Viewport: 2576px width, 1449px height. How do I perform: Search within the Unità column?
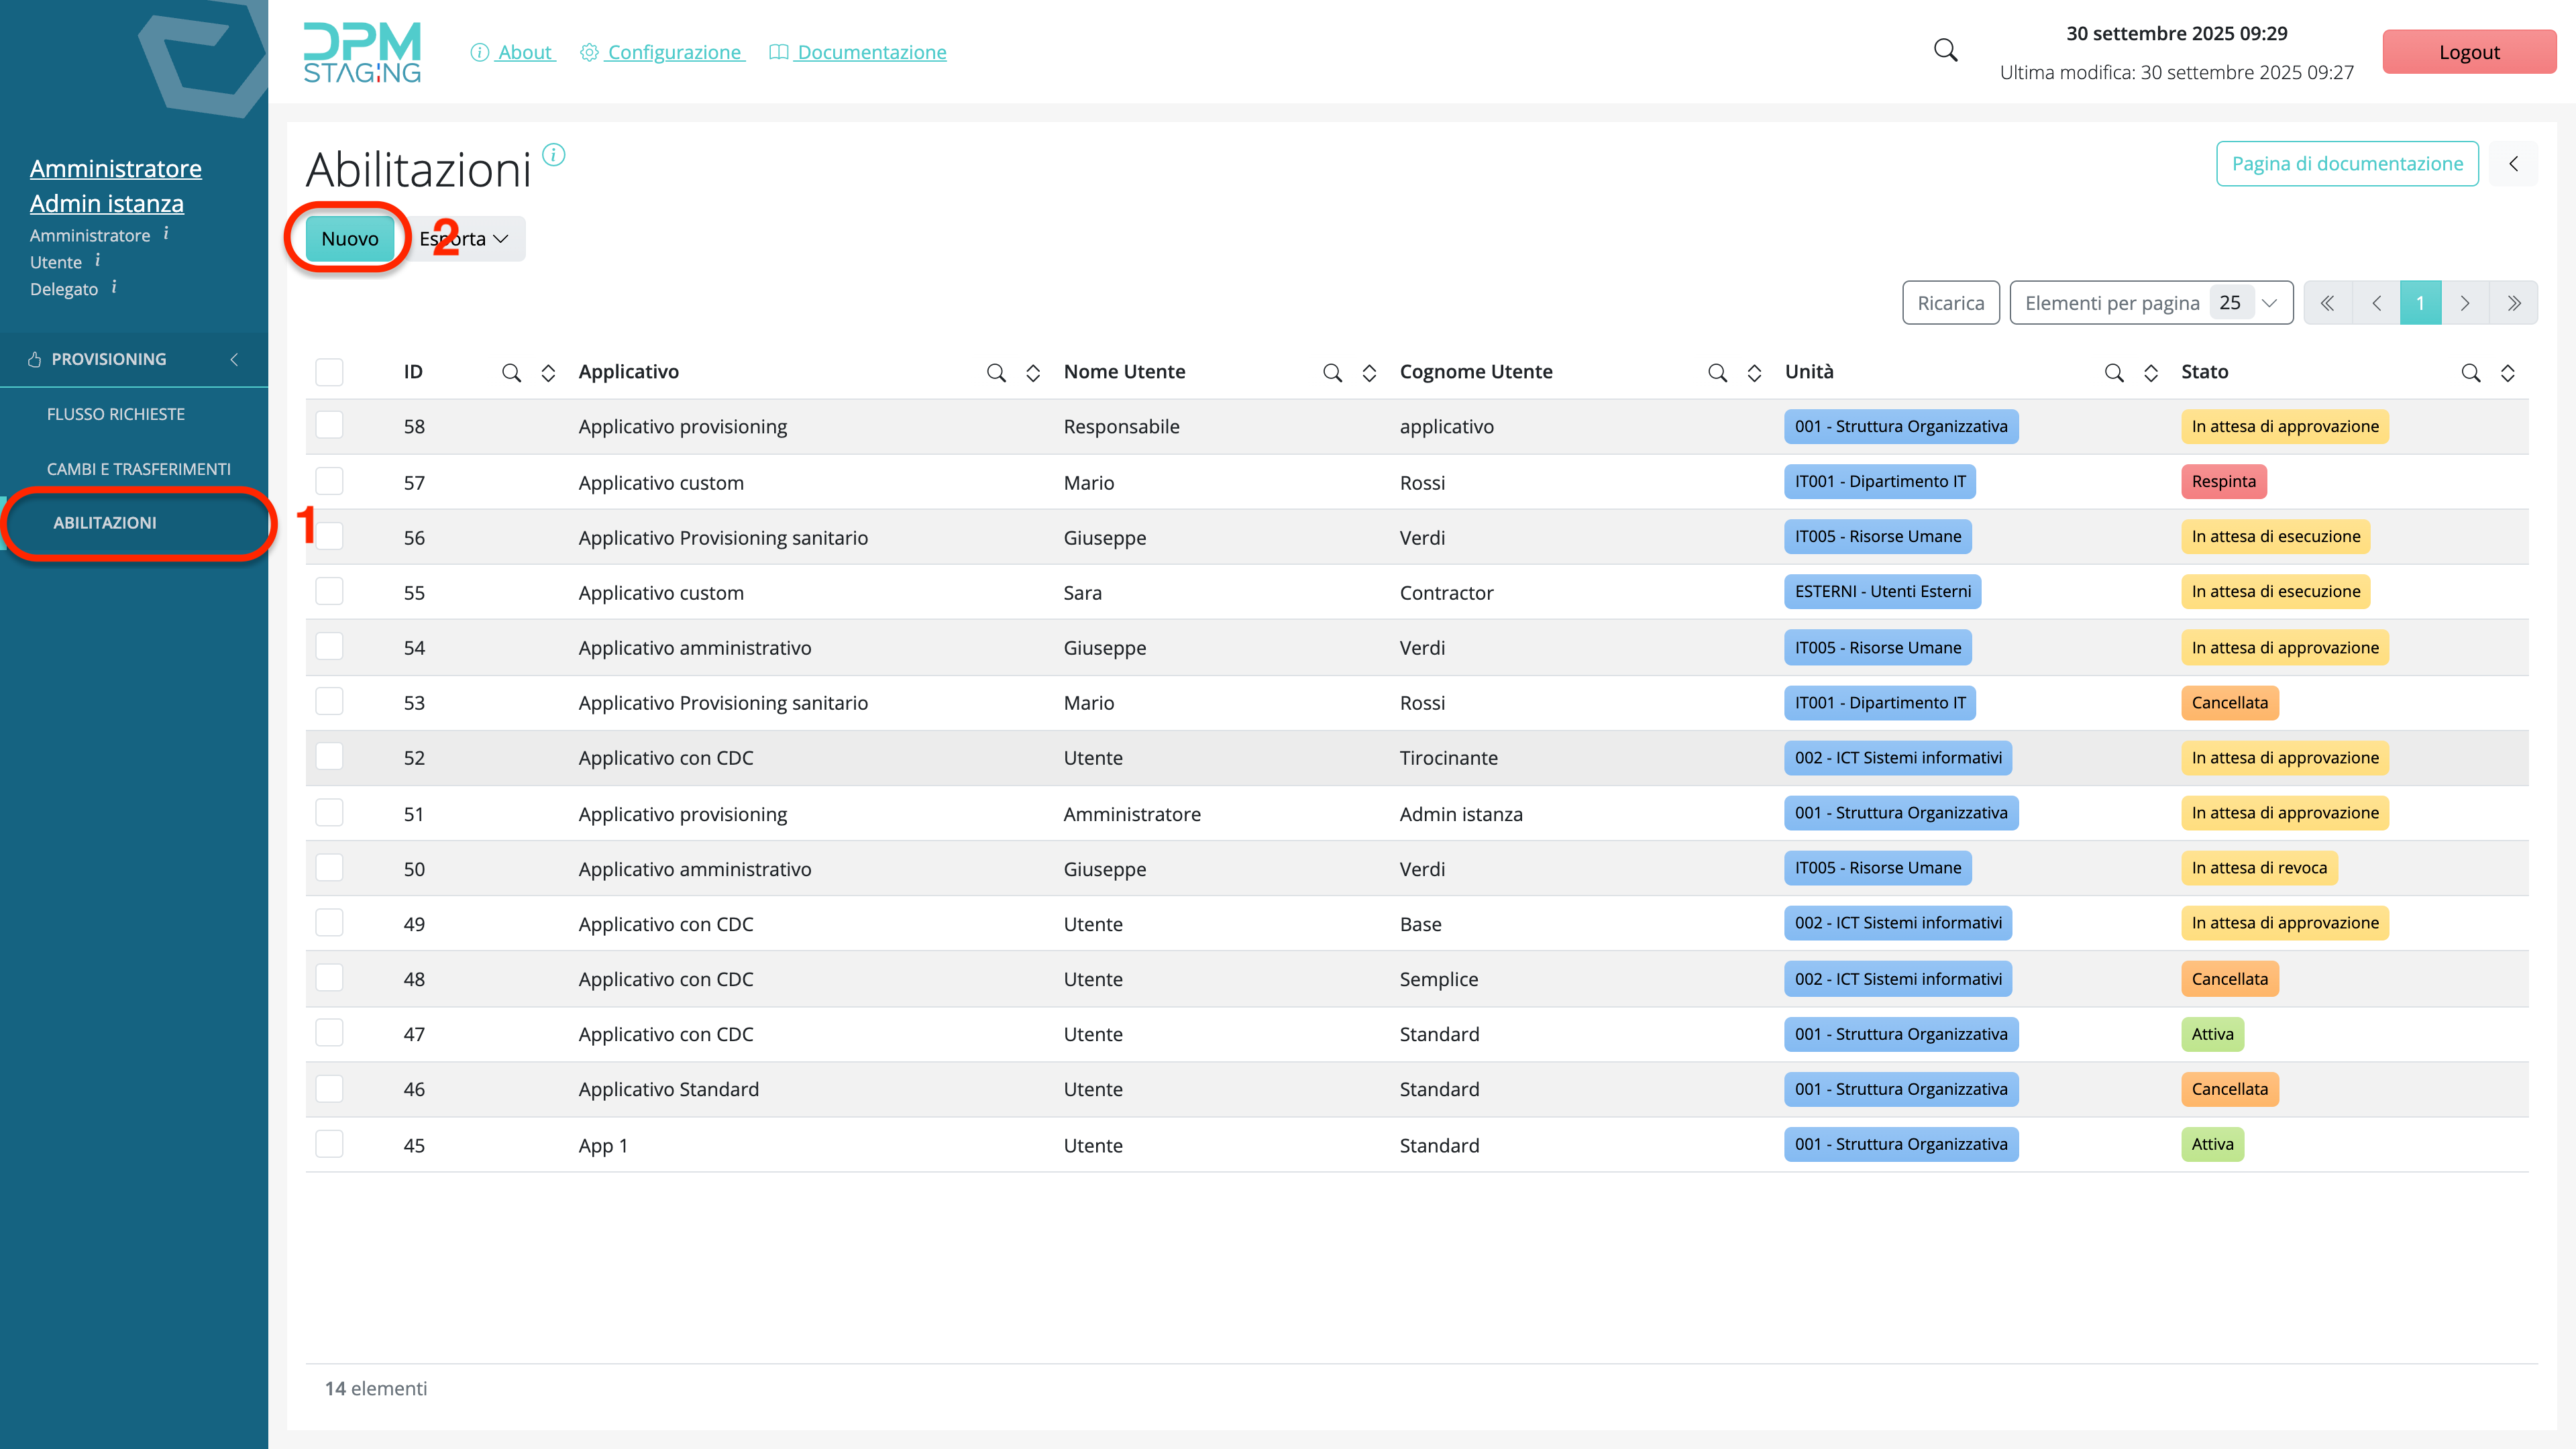pyautogui.click(x=2113, y=373)
